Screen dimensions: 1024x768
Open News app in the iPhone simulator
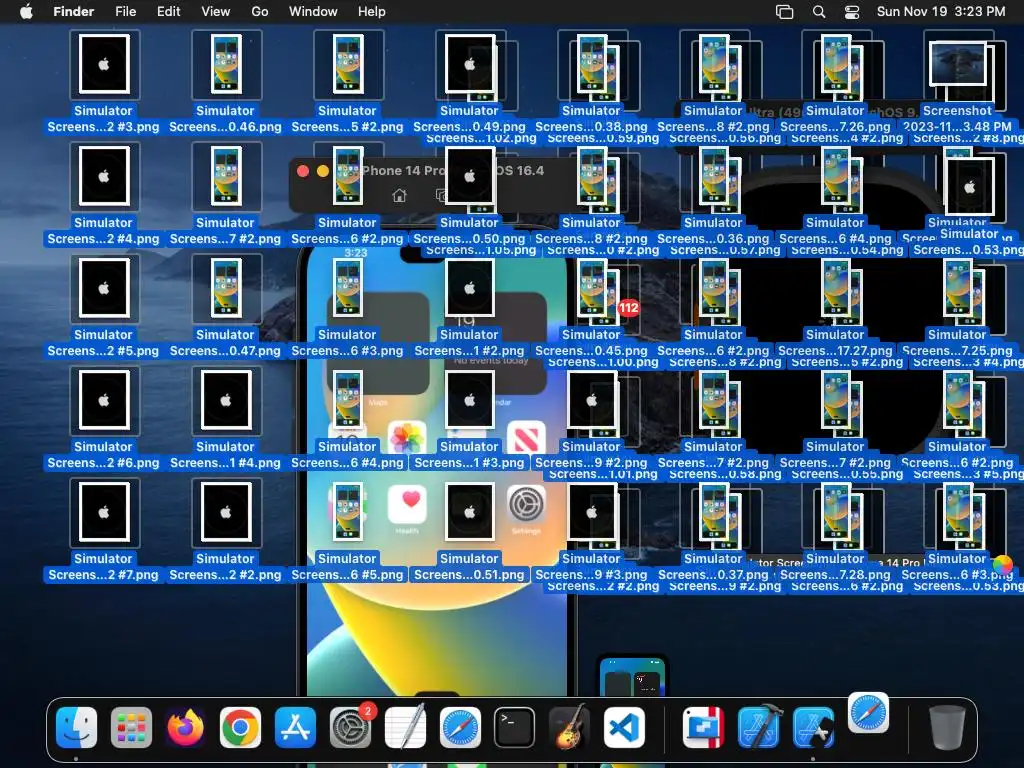click(x=526, y=437)
